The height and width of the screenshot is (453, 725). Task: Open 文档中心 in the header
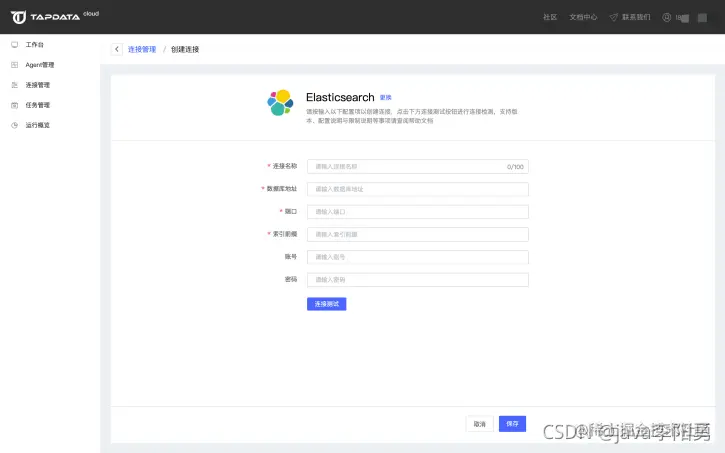pos(583,17)
